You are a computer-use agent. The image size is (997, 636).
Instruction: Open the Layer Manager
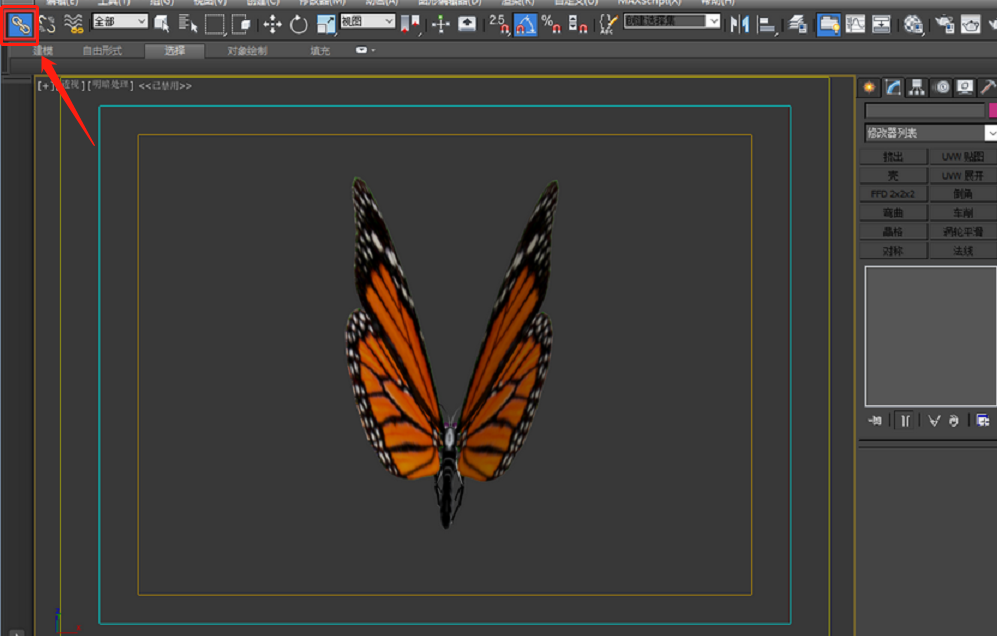click(x=797, y=25)
